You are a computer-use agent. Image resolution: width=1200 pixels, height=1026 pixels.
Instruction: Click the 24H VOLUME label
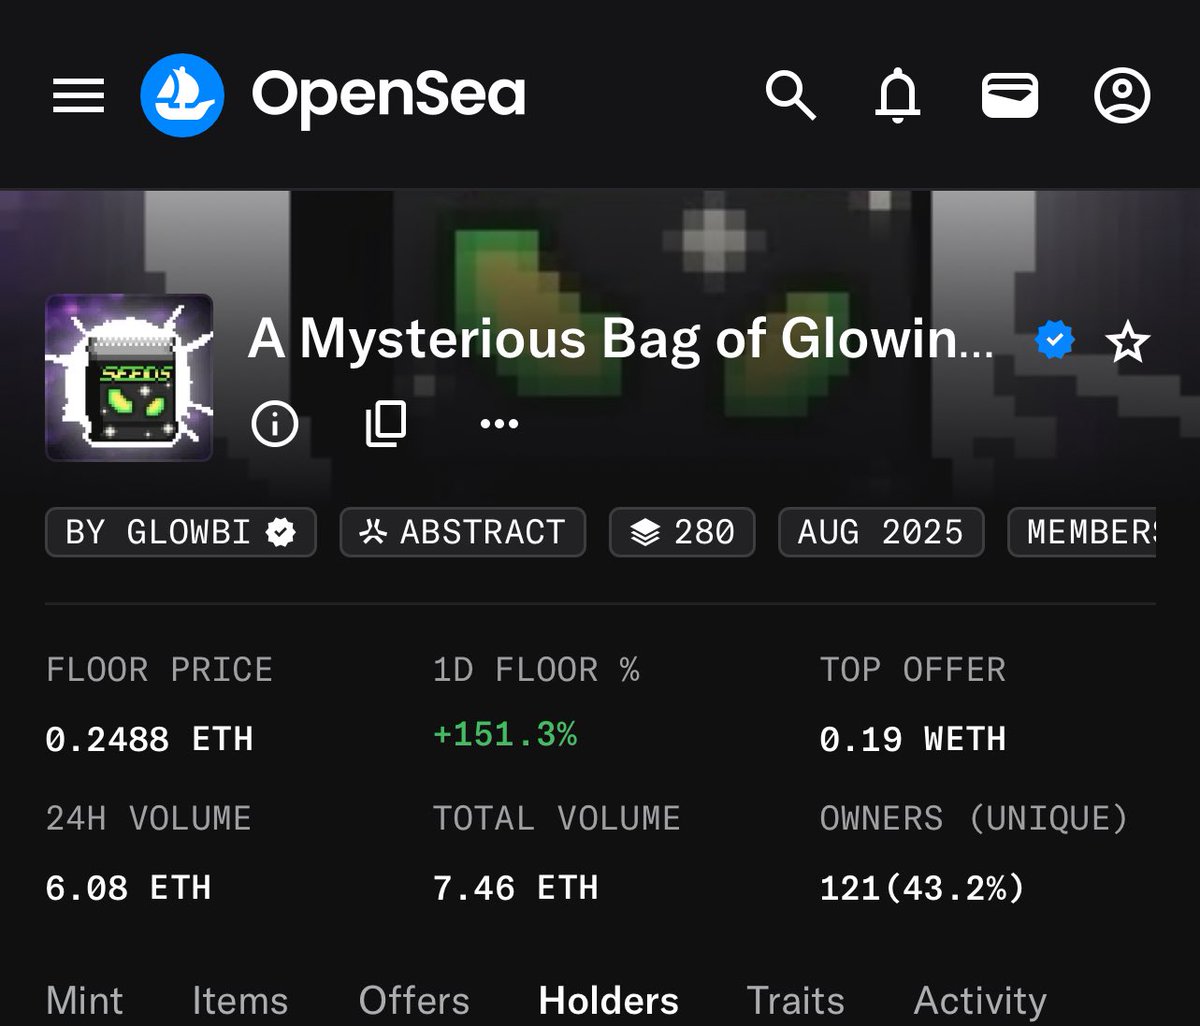pos(148,818)
